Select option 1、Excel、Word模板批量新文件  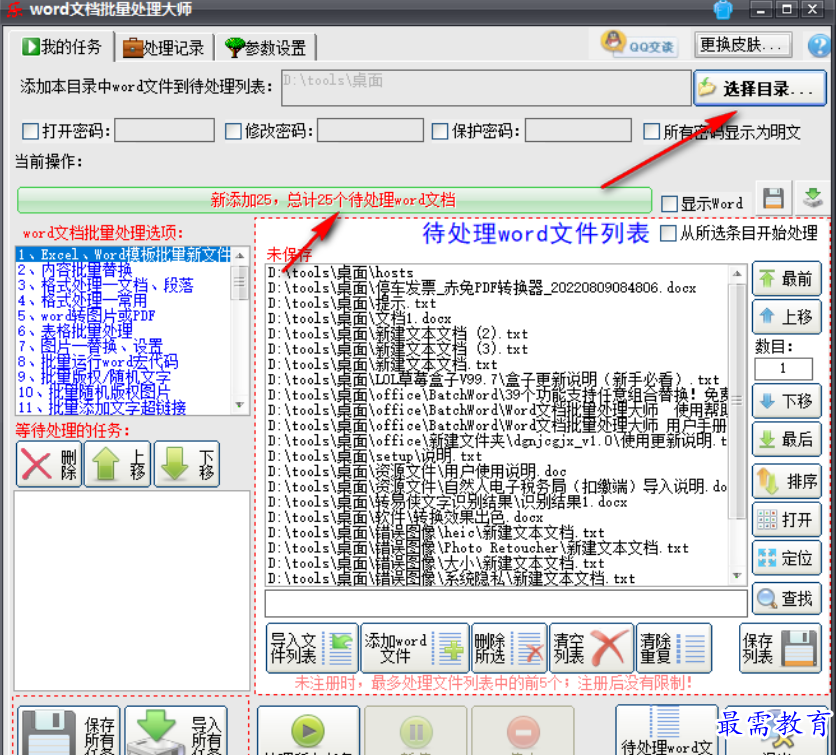(x=124, y=254)
